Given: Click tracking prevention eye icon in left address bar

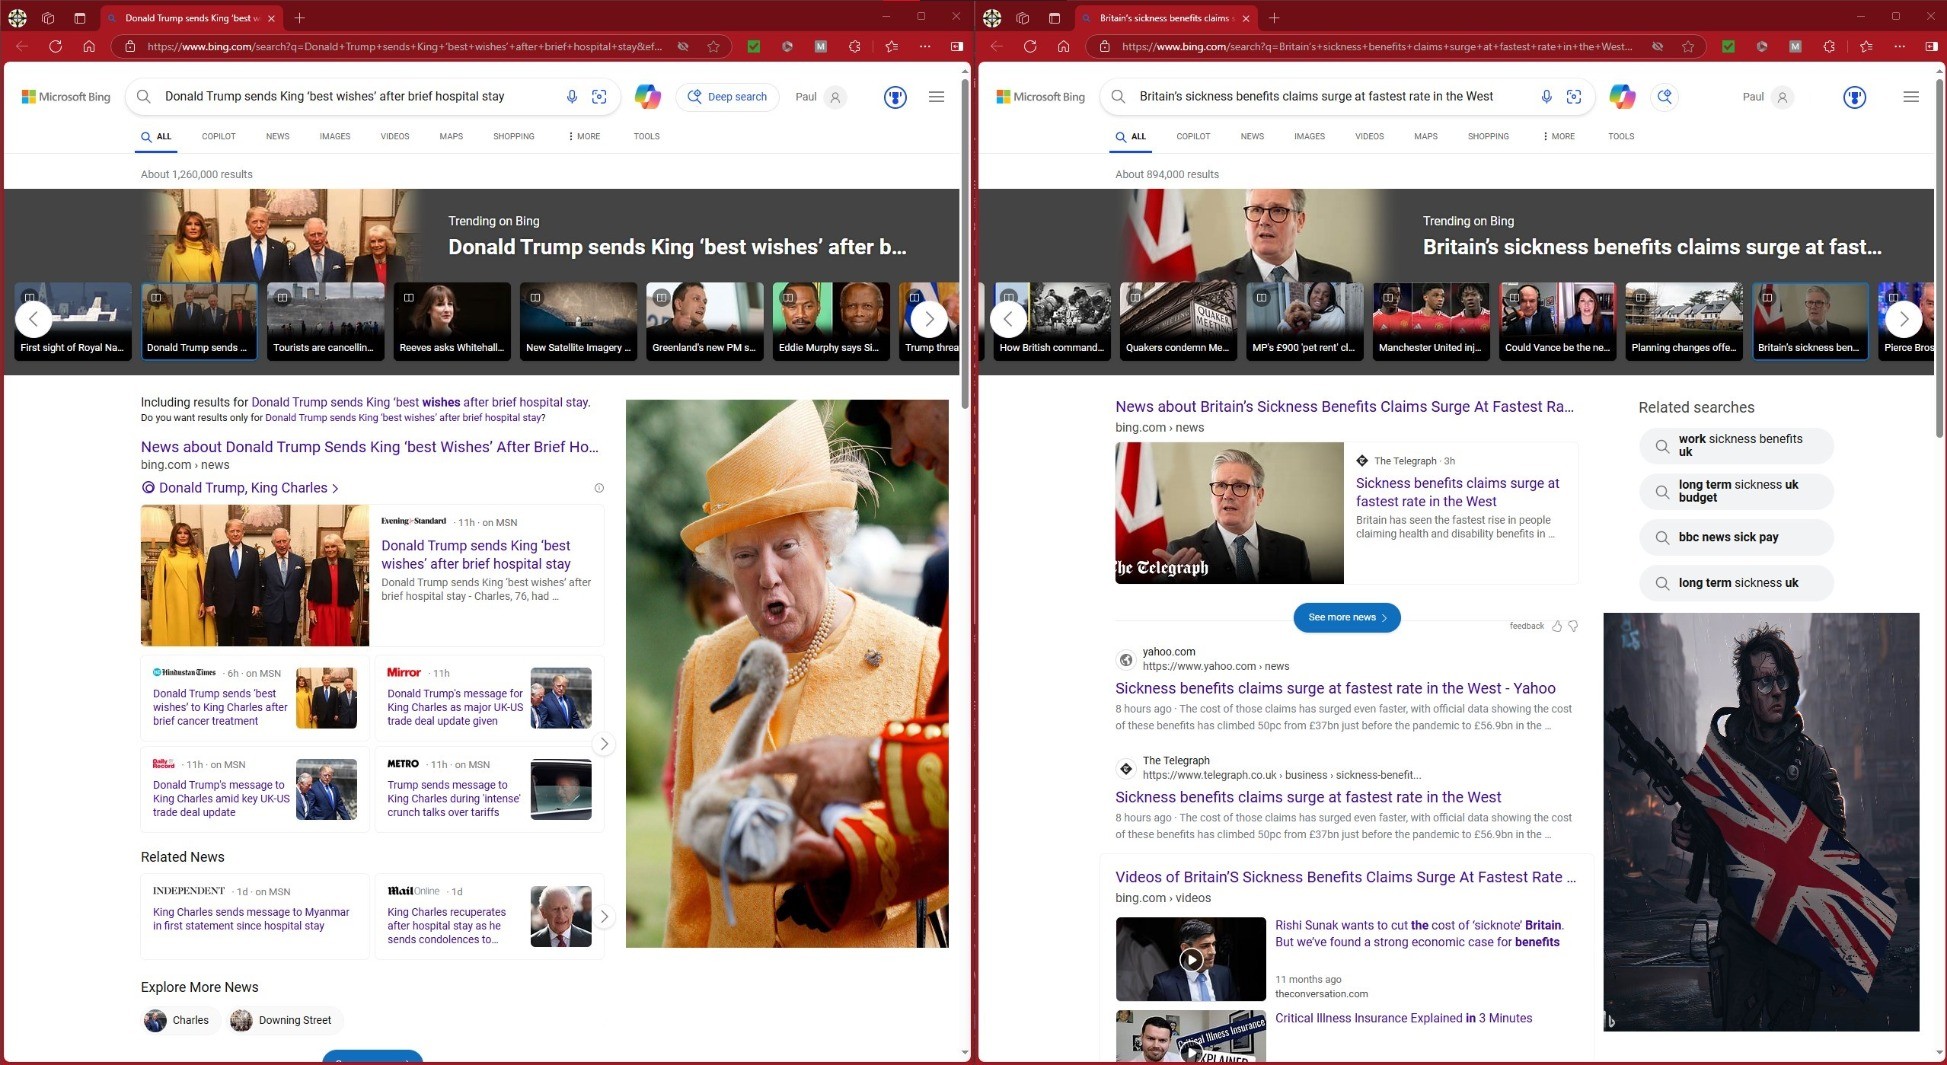Looking at the screenshot, I should click(x=683, y=46).
